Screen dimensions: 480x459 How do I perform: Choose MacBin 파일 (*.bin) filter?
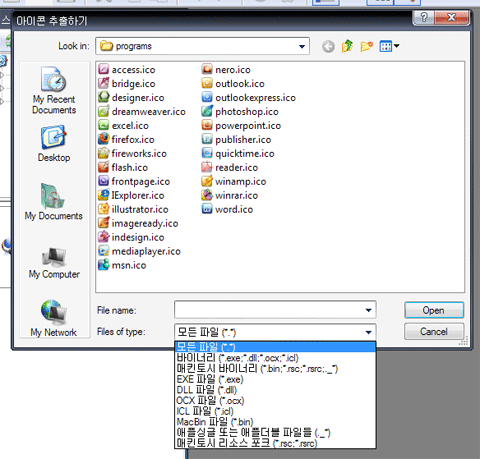click(275, 422)
